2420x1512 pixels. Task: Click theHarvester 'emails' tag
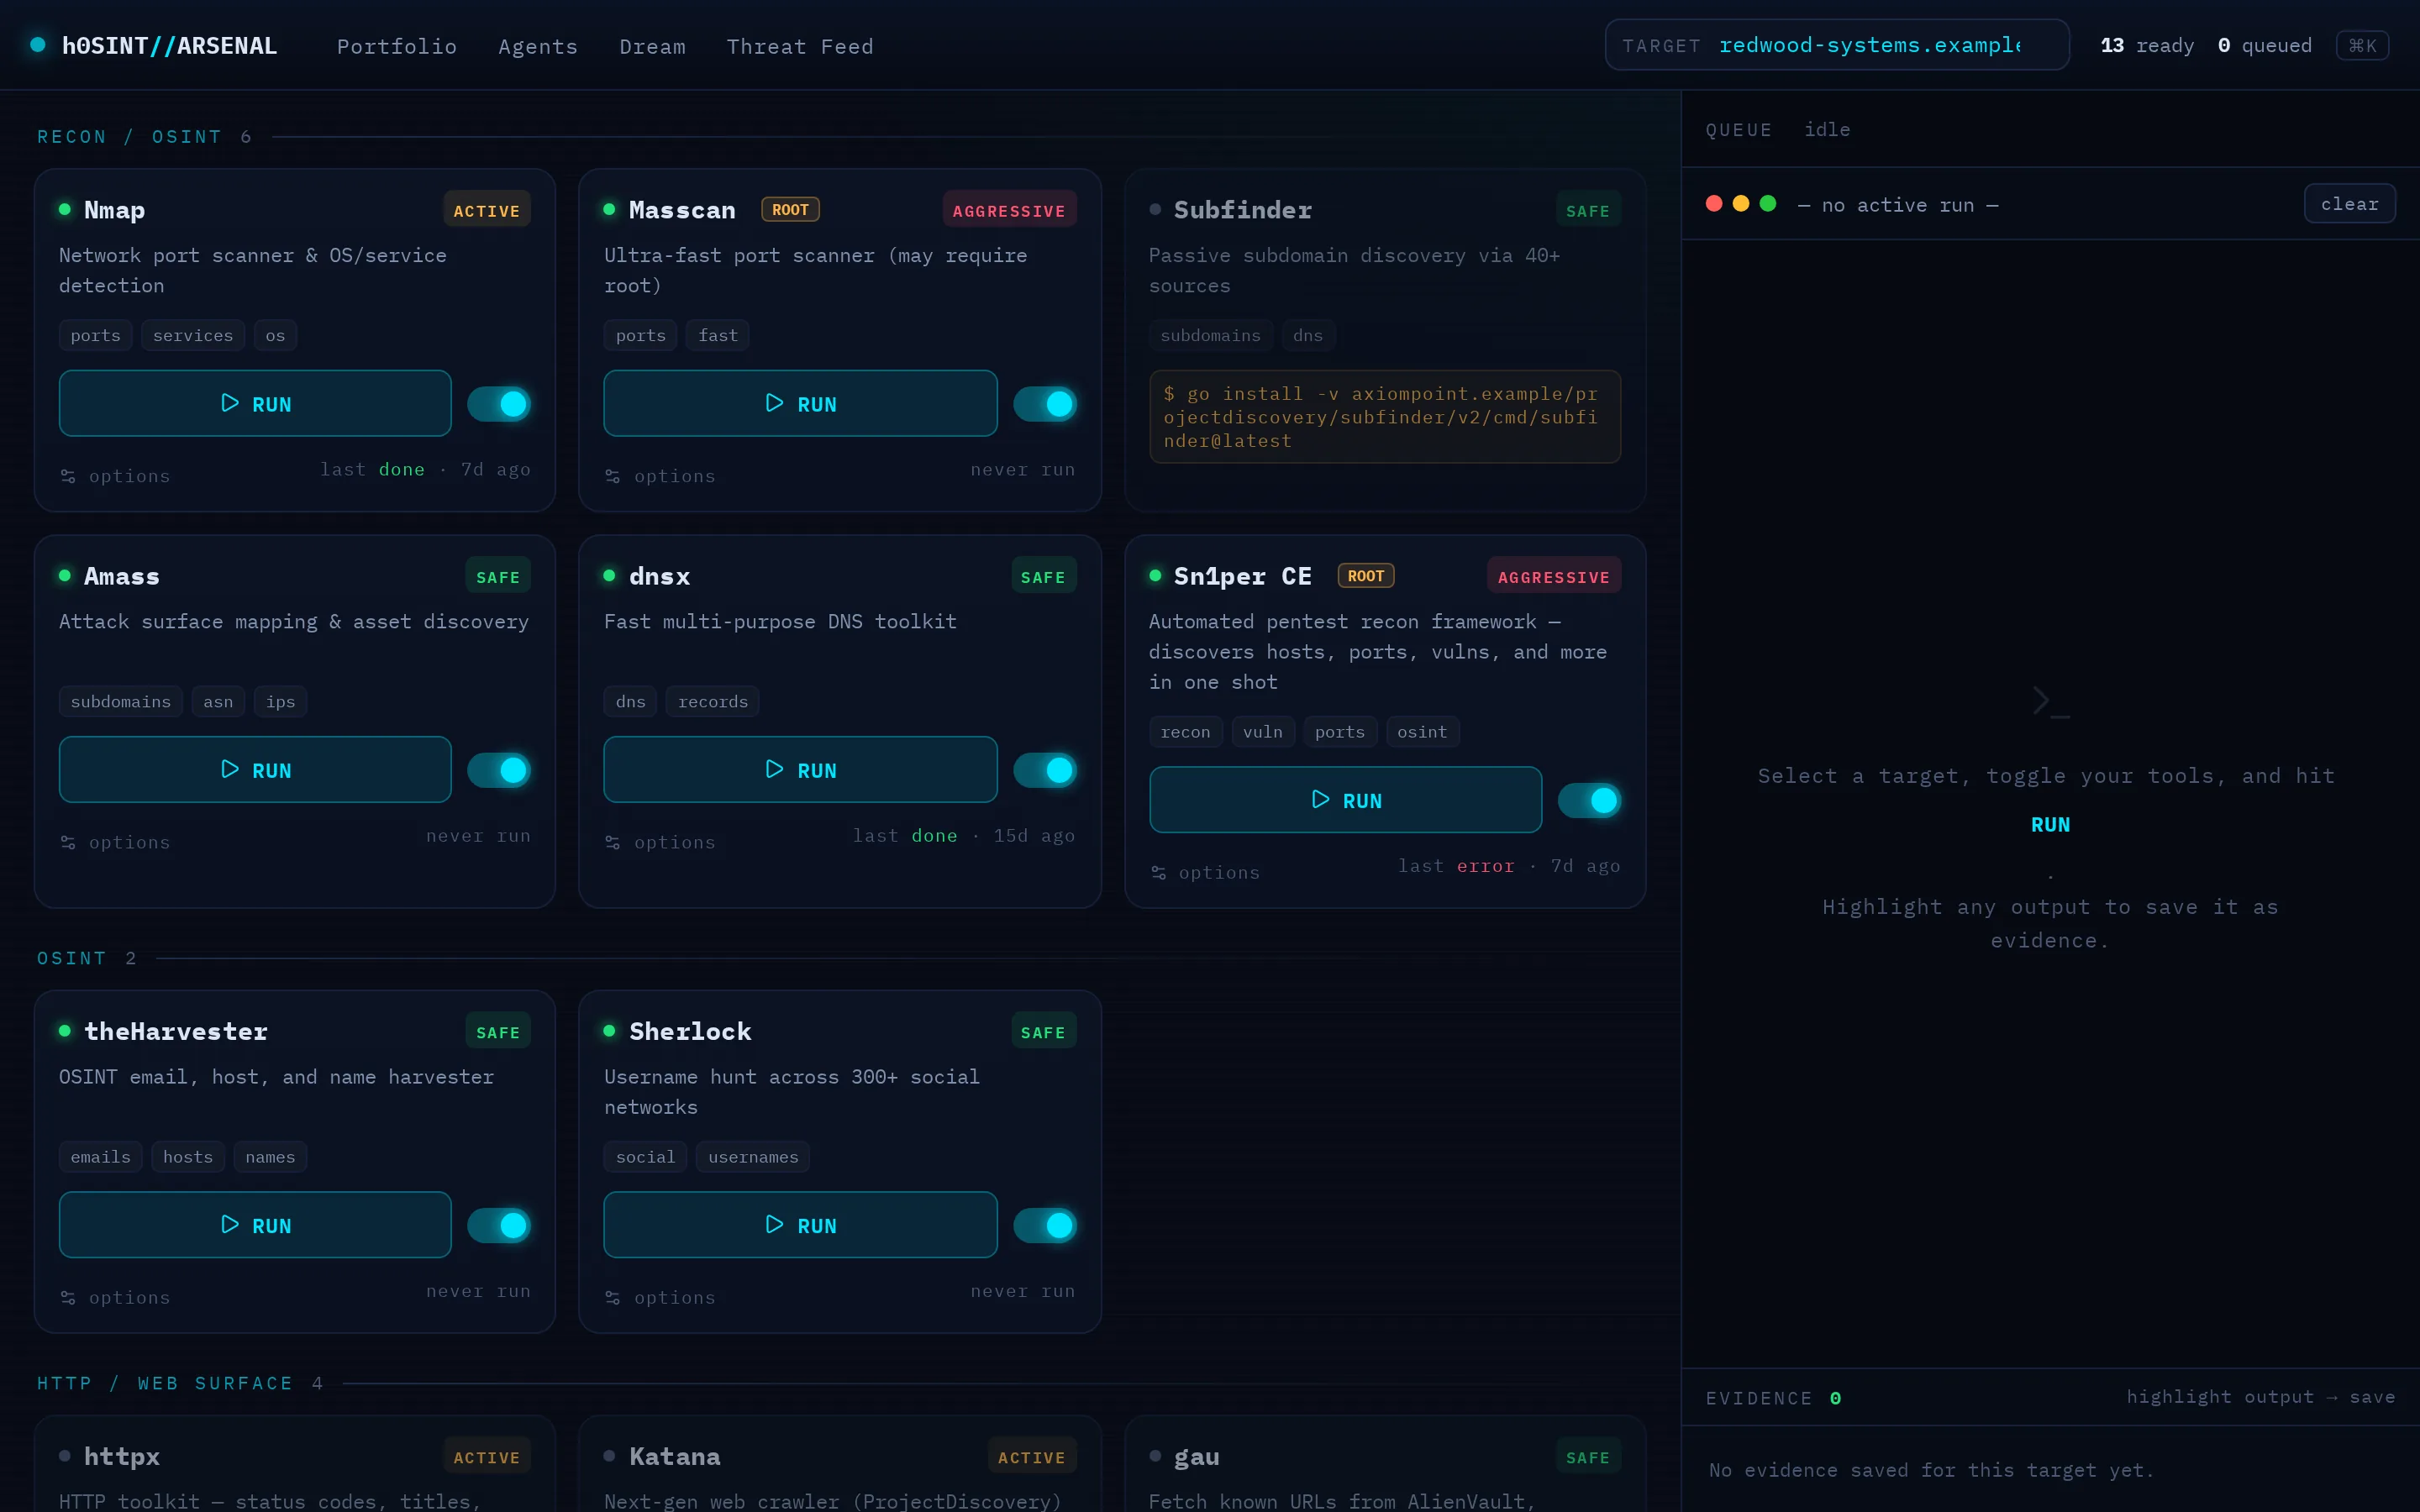(100, 1156)
